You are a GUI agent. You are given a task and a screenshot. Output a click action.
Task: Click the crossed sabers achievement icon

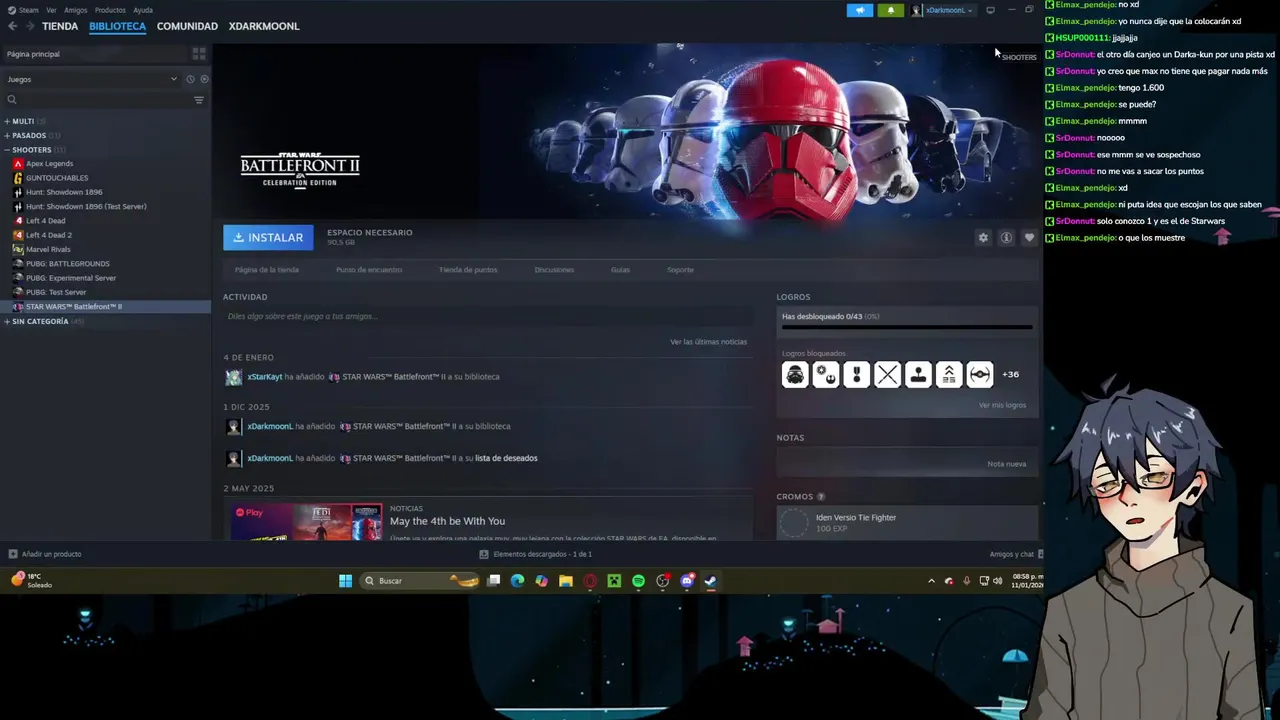point(887,374)
